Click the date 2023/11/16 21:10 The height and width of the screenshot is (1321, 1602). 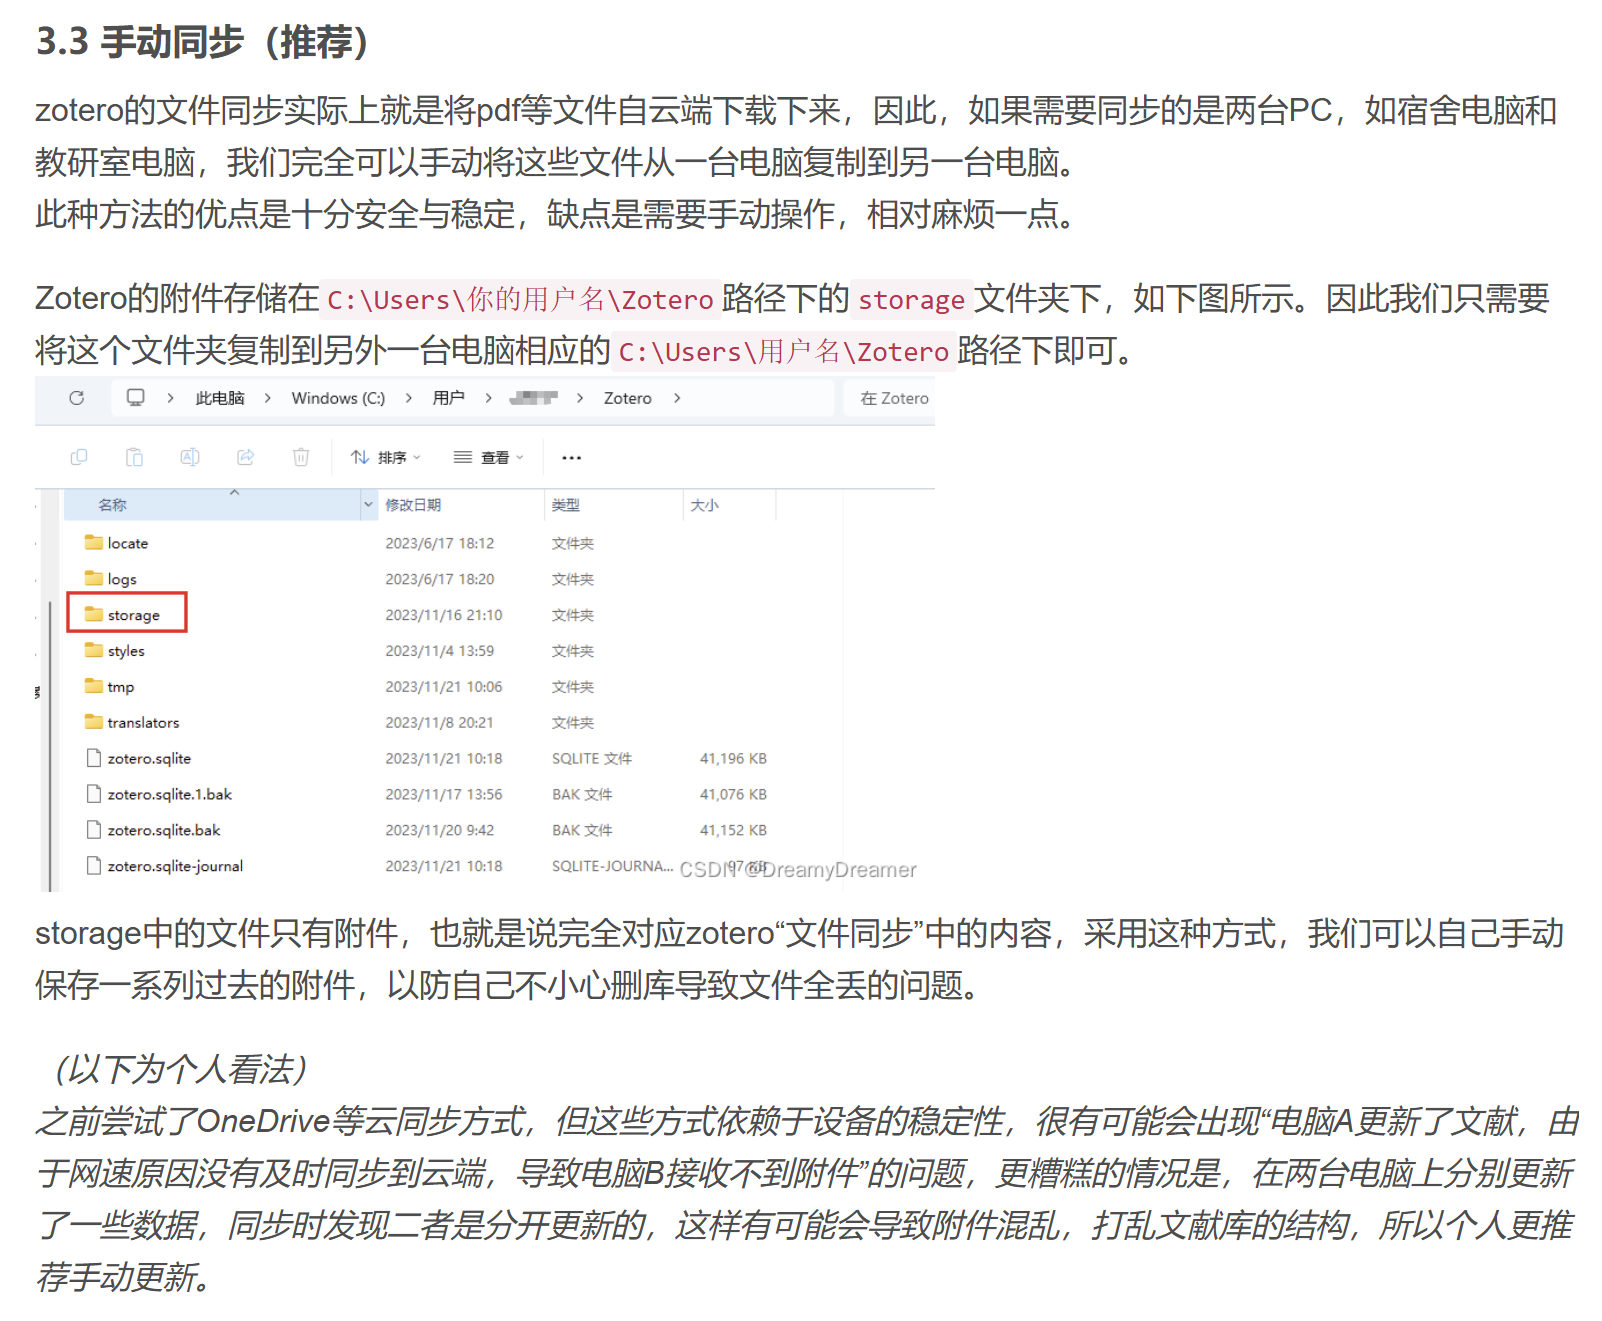pos(444,615)
